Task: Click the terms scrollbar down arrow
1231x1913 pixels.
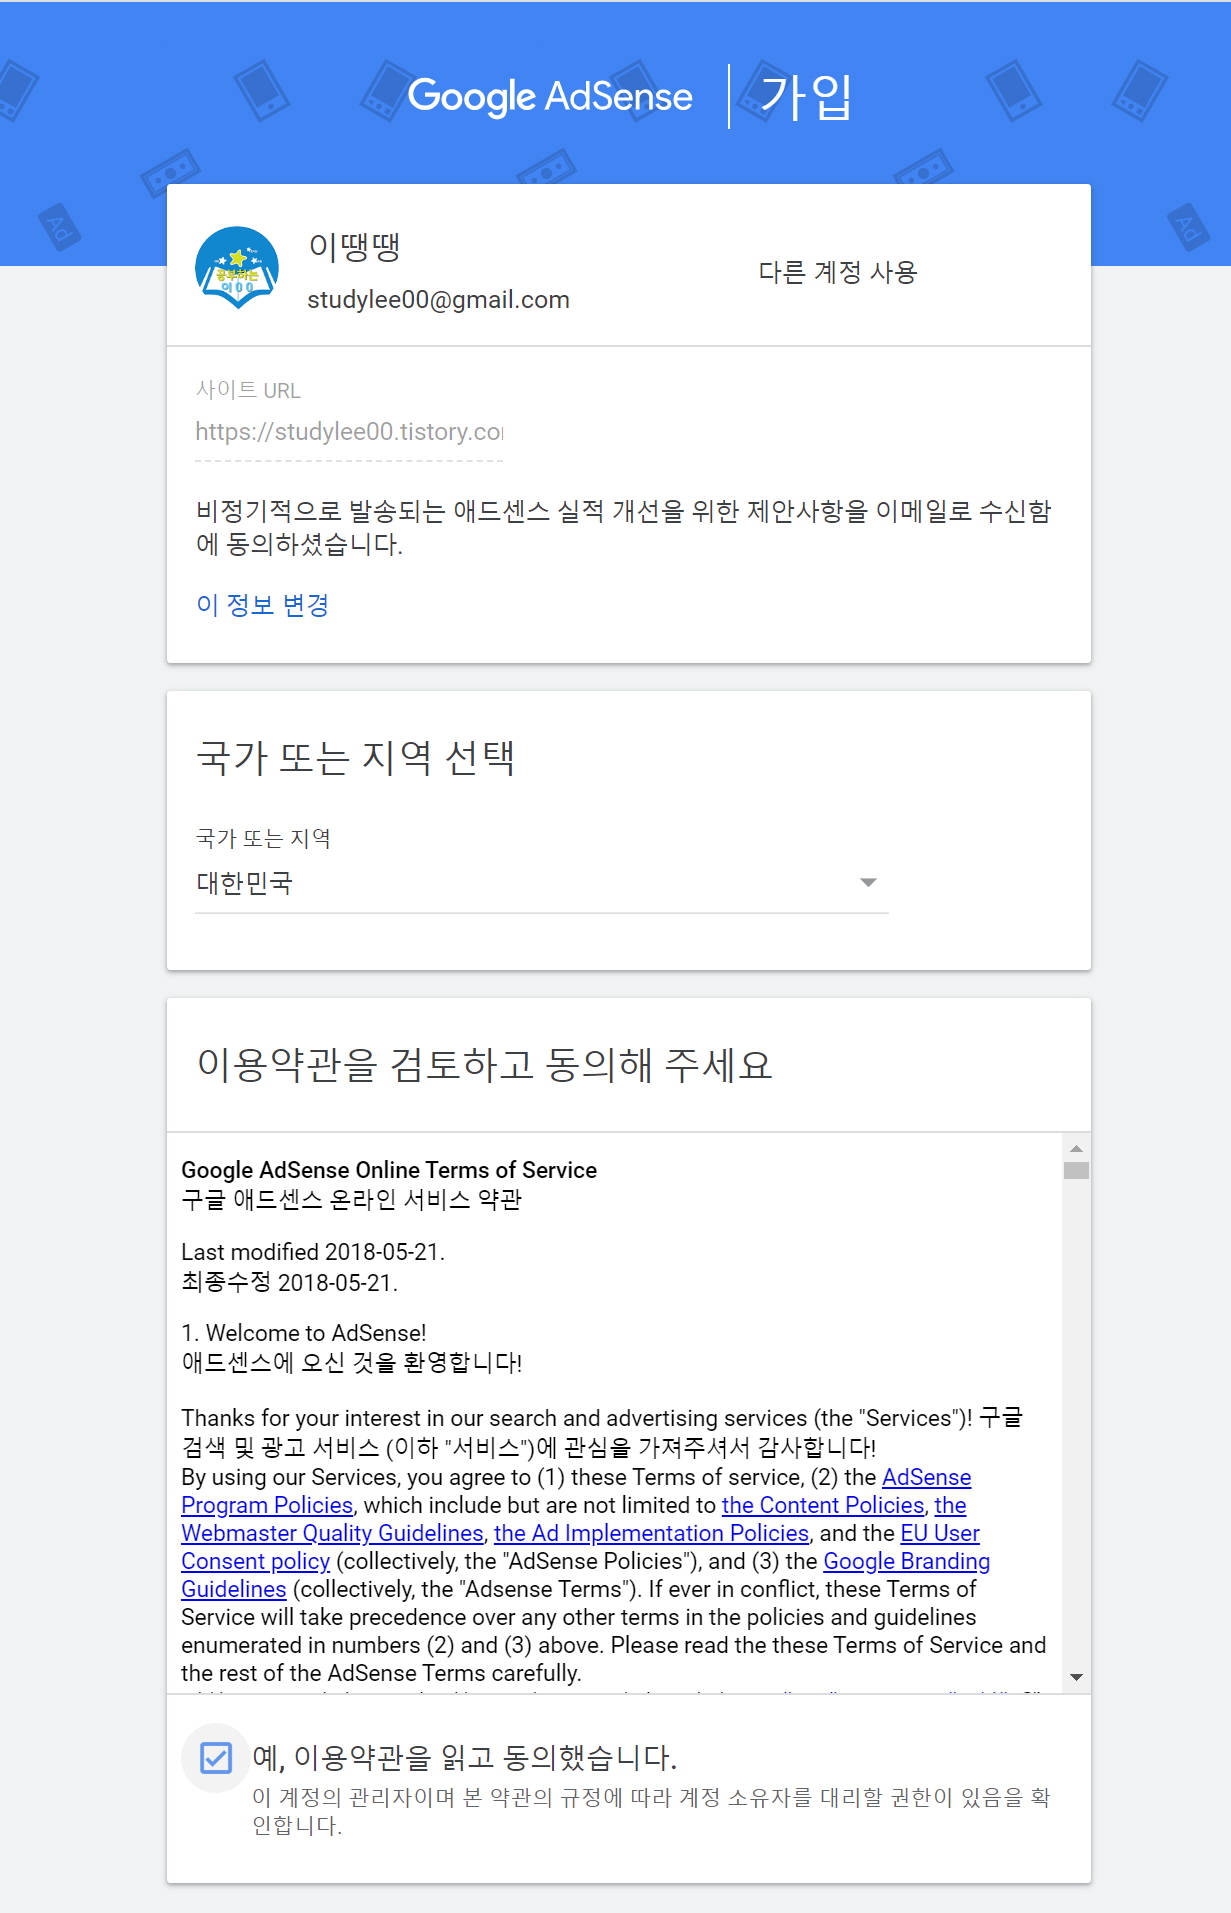Action: tap(1076, 1677)
